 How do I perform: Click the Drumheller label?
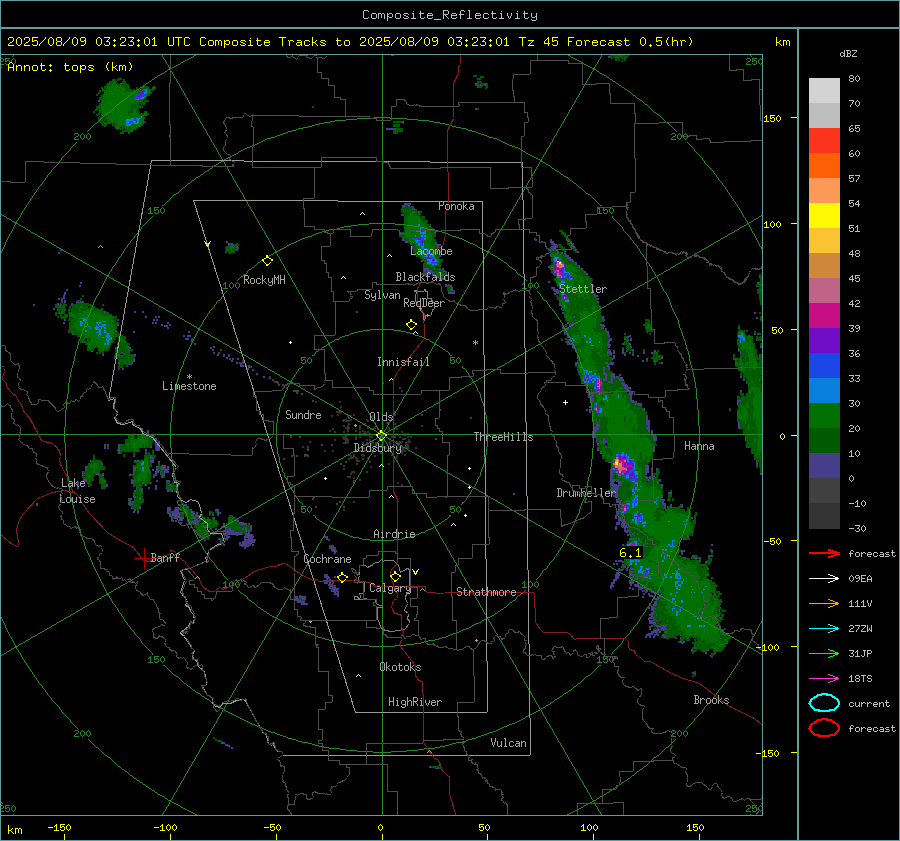586,493
